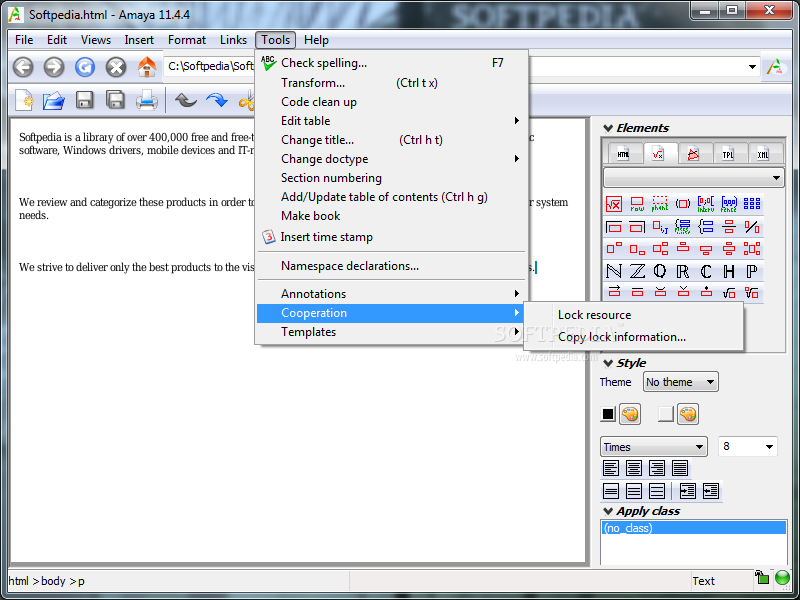The width and height of the screenshot is (800, 600).
Task: Open the Elements category dropdown
Action: tap(693, 178)
